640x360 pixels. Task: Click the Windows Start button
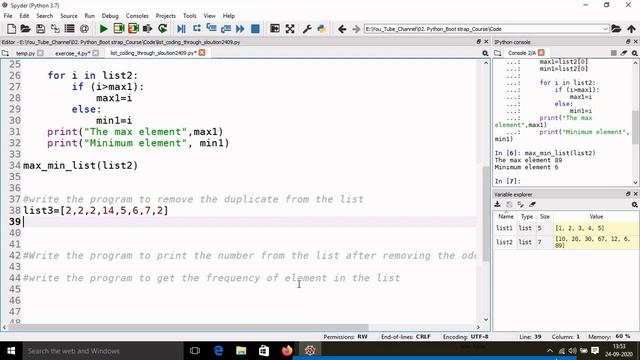[11, 351]
